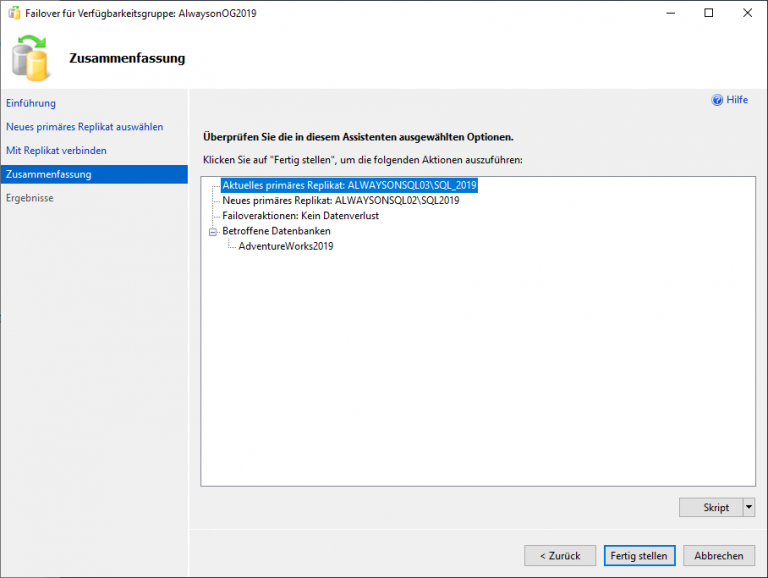This screenshot has height=578, width=768.
Task: Click the Hilfe help icon
Action: tap(717, 100)
